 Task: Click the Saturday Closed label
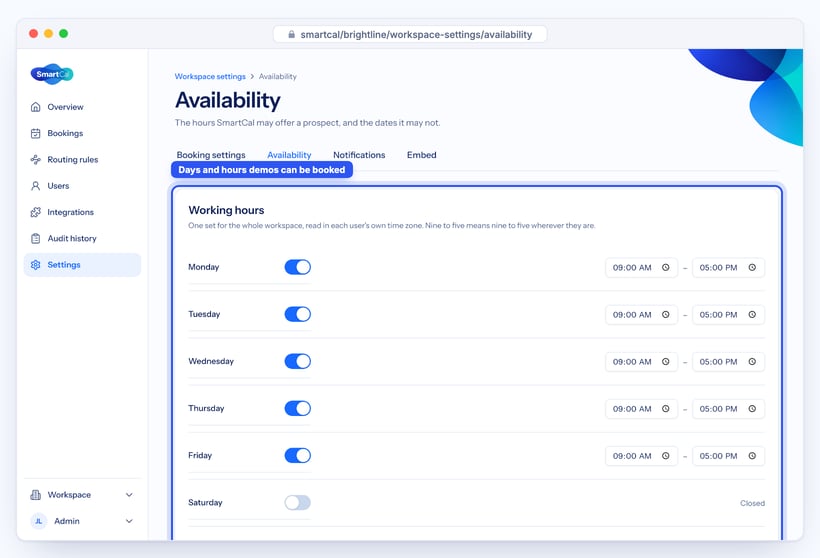point(752,503)
